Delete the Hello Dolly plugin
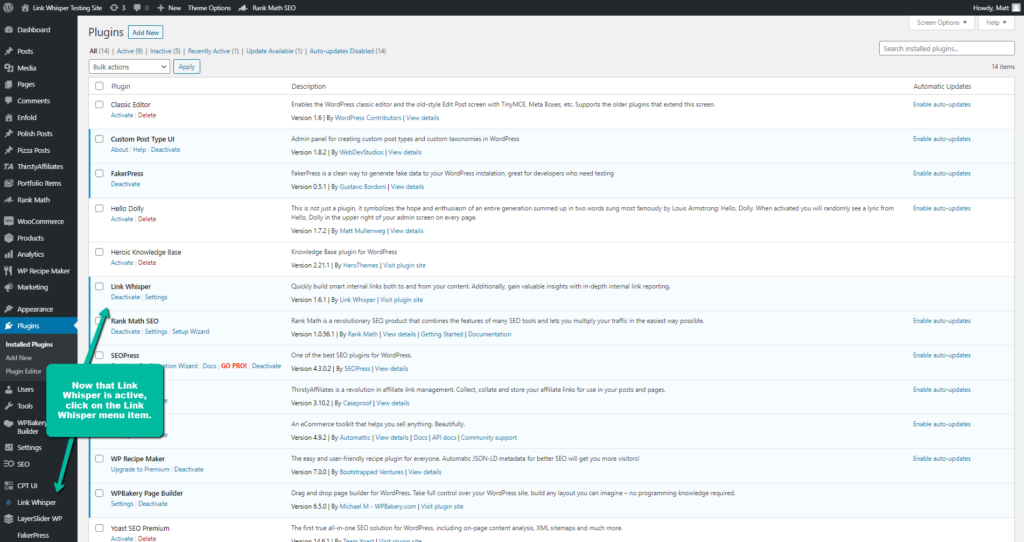The width and height of the screenshot is (1024, 542). (x=147, y=219)
